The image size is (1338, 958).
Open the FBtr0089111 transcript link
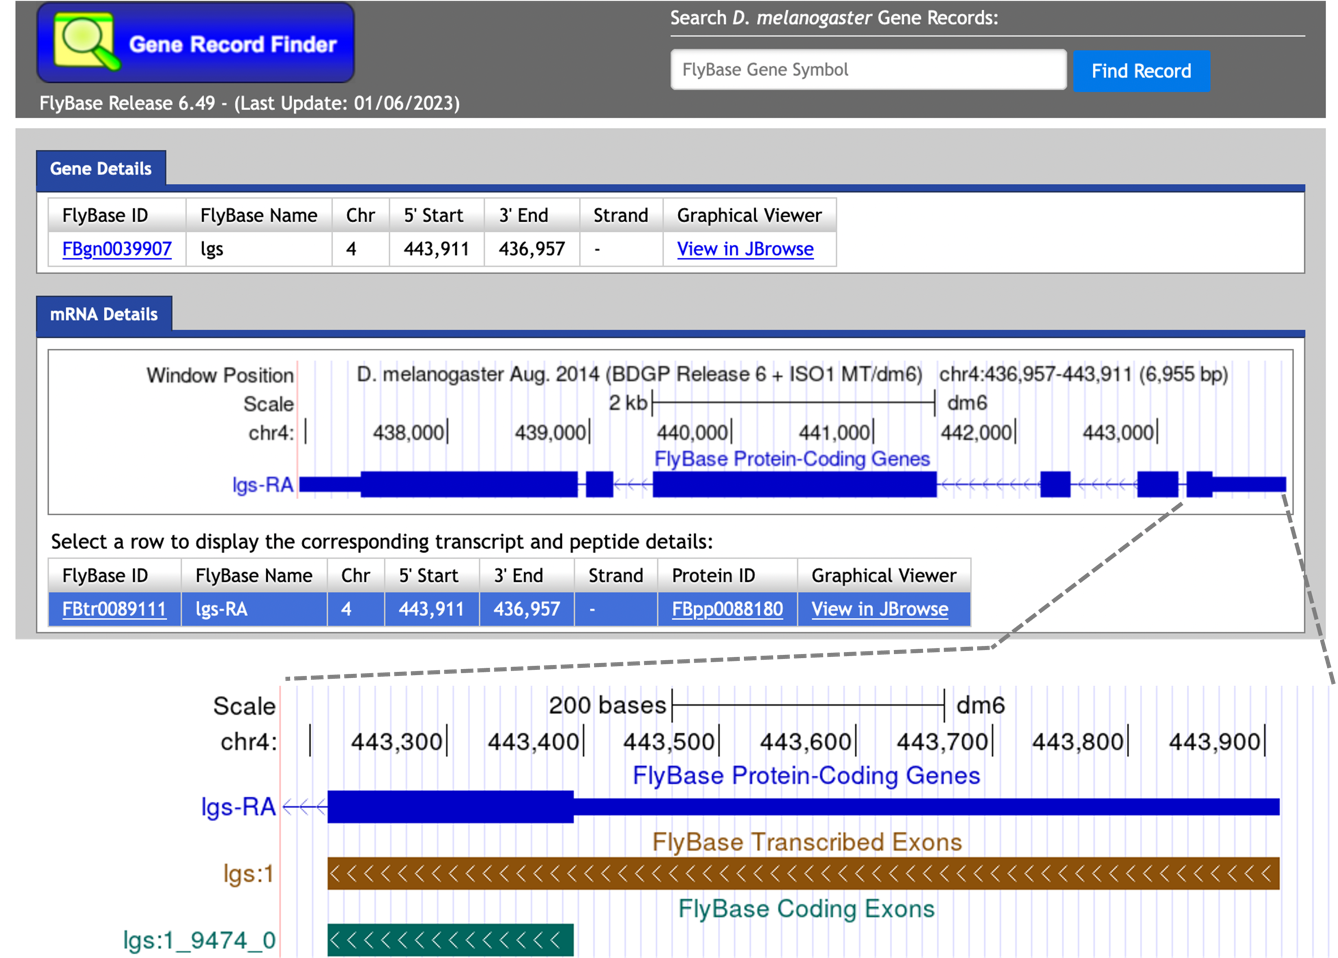tap(114, 609)
